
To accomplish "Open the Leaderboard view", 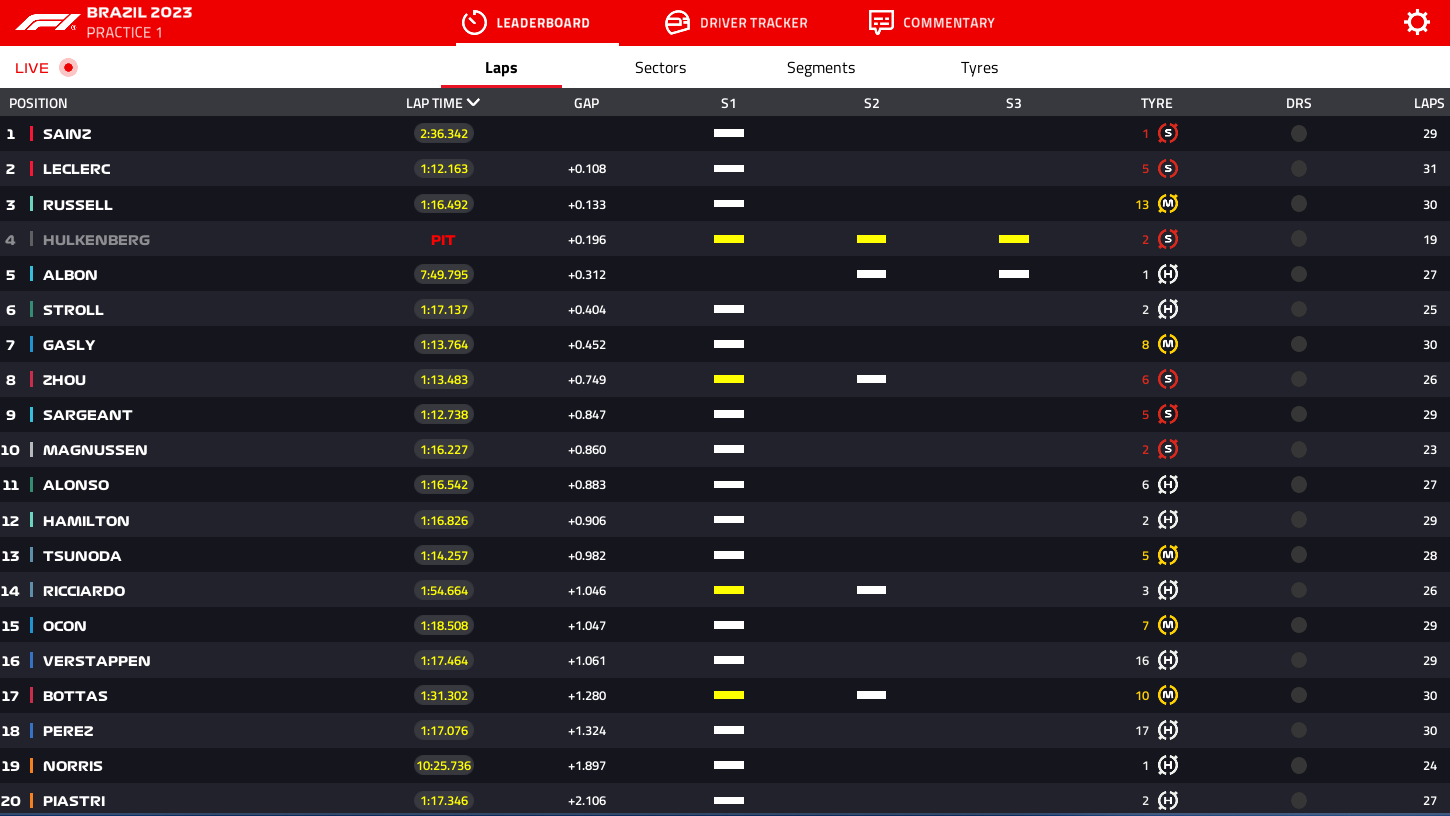I will pos(537,22).
